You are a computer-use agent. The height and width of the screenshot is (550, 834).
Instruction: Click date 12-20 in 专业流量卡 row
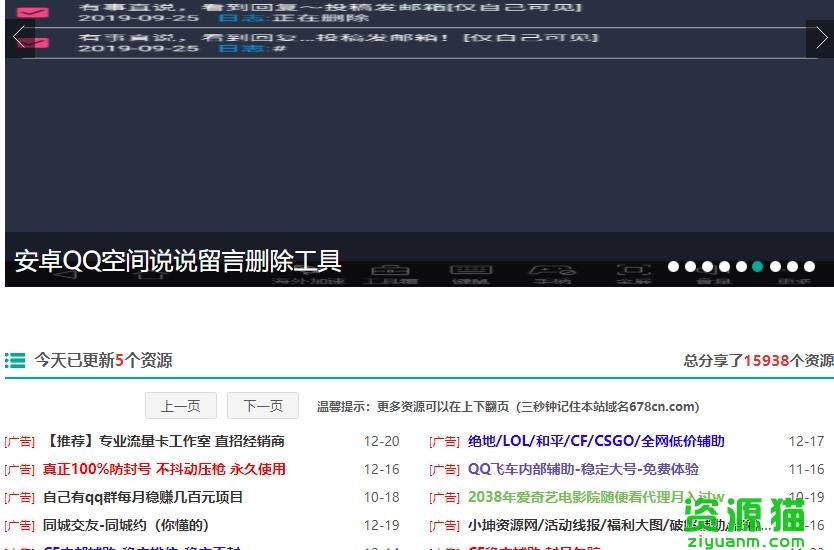(381, 441)
